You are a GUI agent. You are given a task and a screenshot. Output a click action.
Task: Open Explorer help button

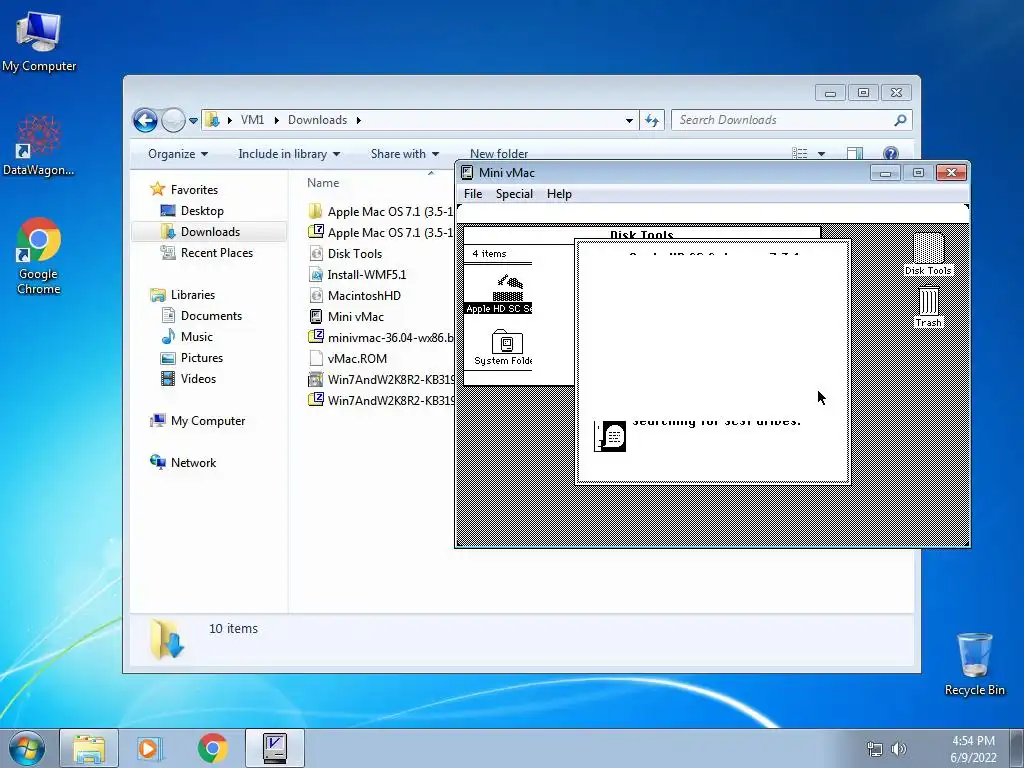890,153
